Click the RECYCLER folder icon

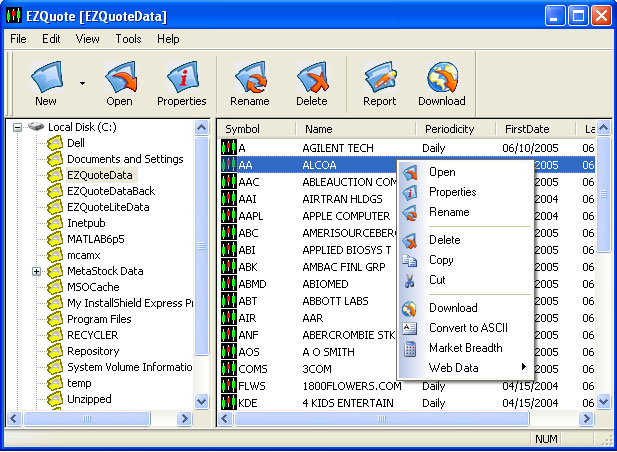pyautogui.click(x=55, y=336)
